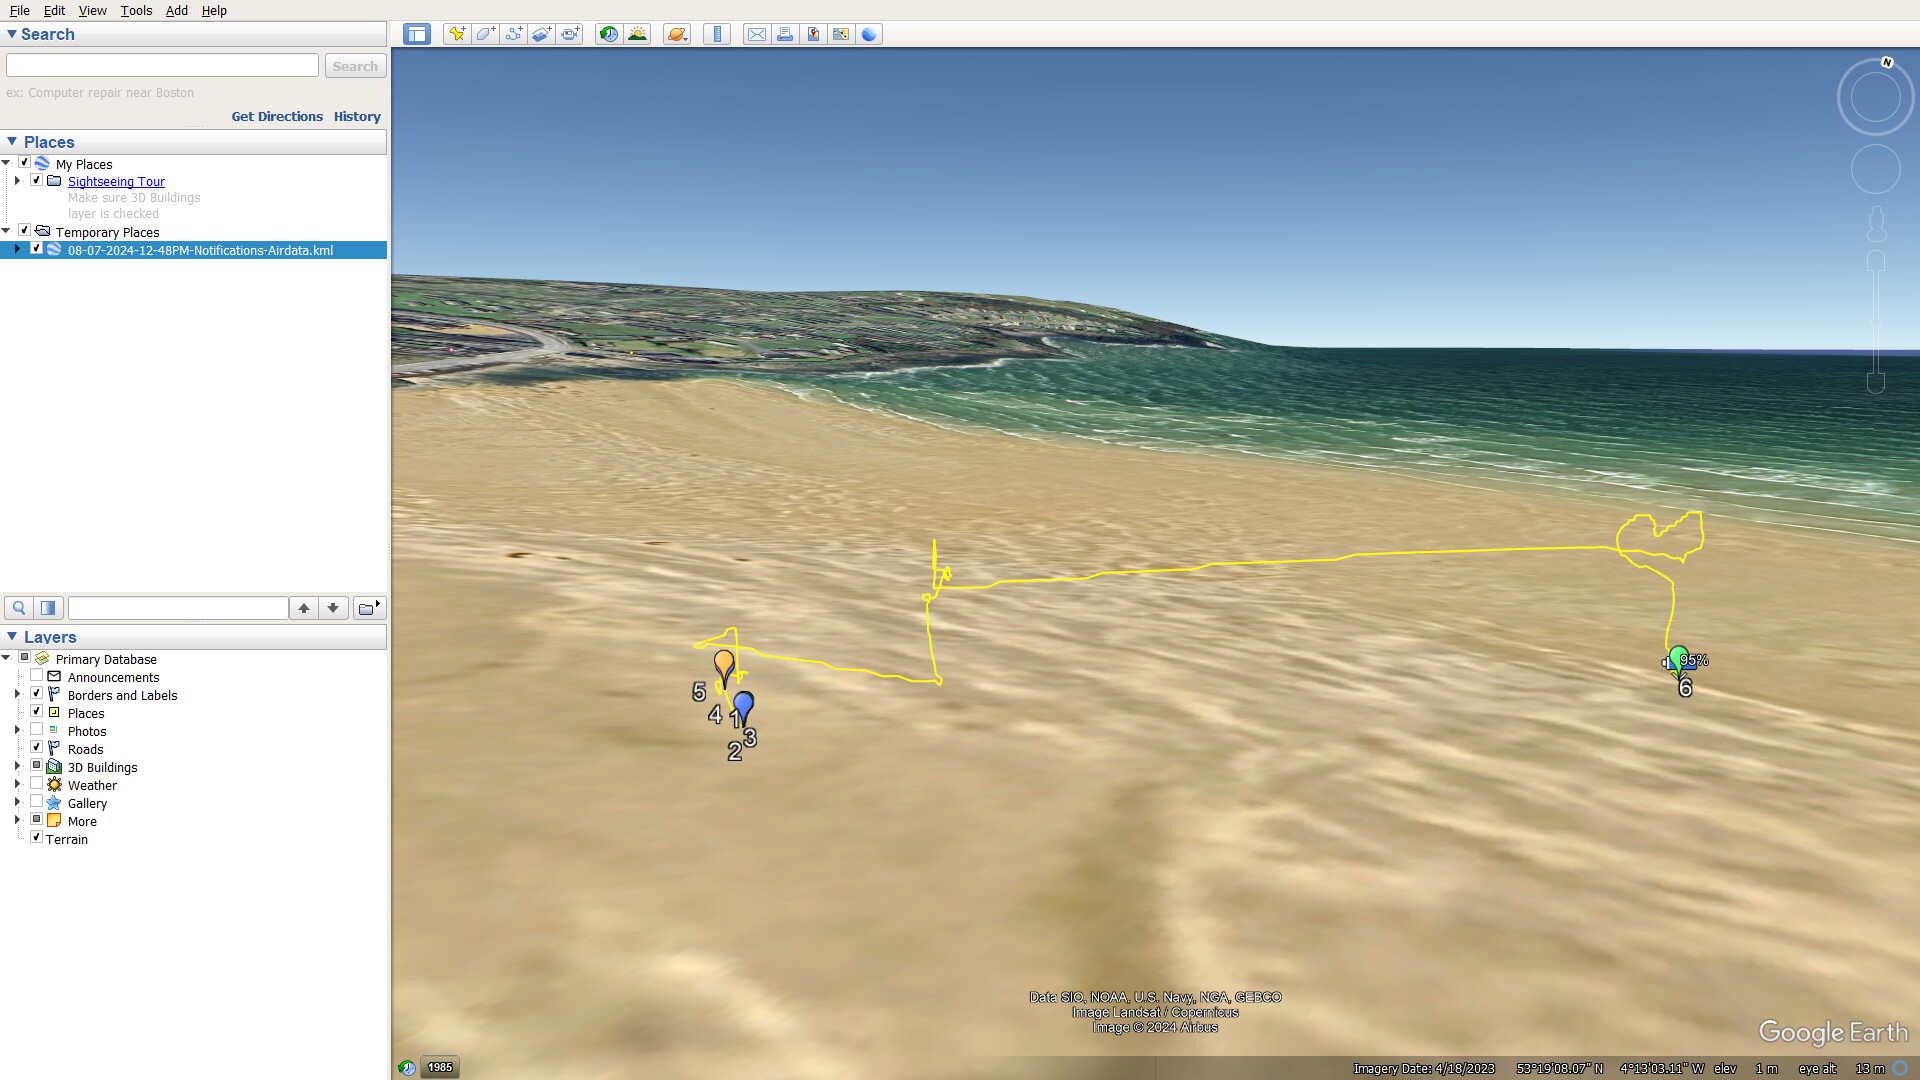Disable the Terrain layer checkbox
This screenshot has height=1080, width=1920.
click(37, 837)
